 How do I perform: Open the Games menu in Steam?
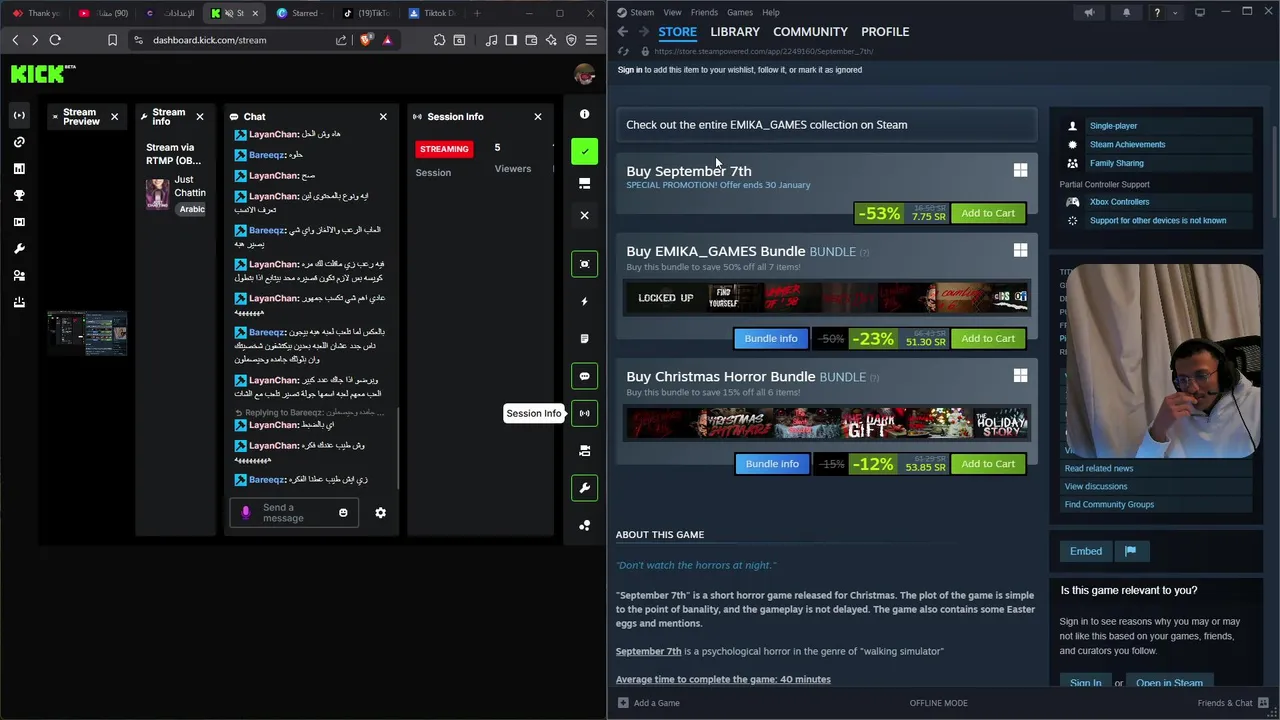tap(740, 12)
